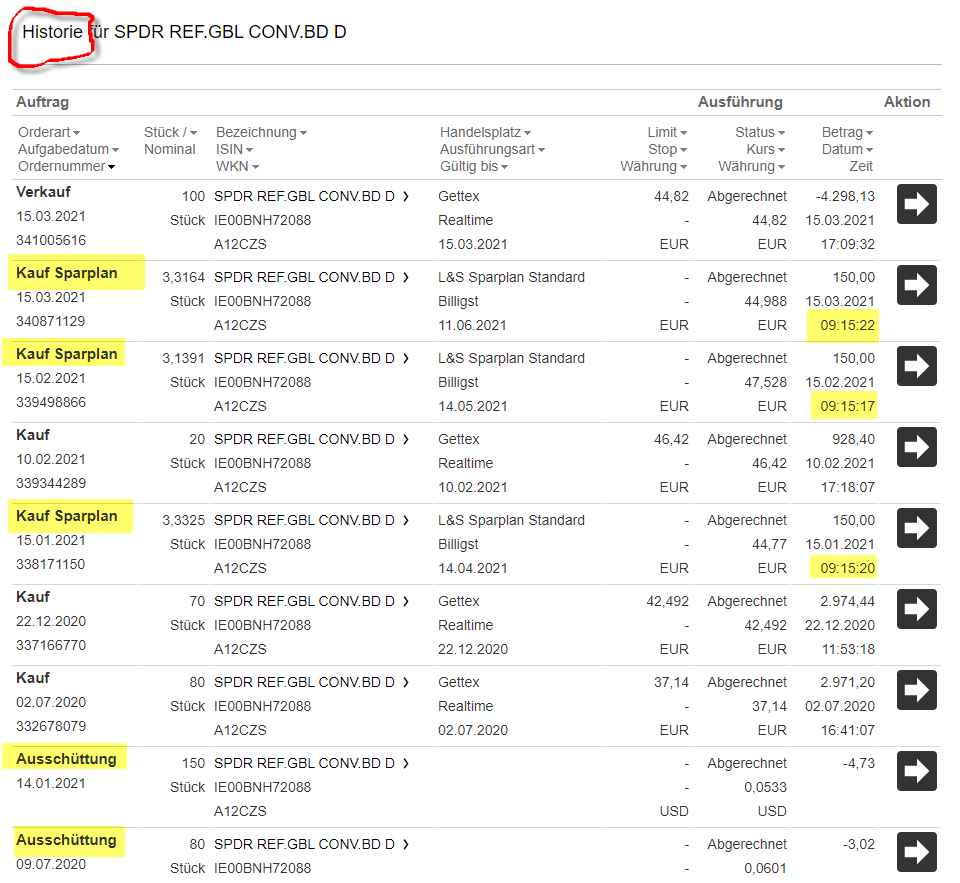The width and height of the screenshot is (960, 883).
Task: Select order number 338171150
Action: tap(51, 565)
